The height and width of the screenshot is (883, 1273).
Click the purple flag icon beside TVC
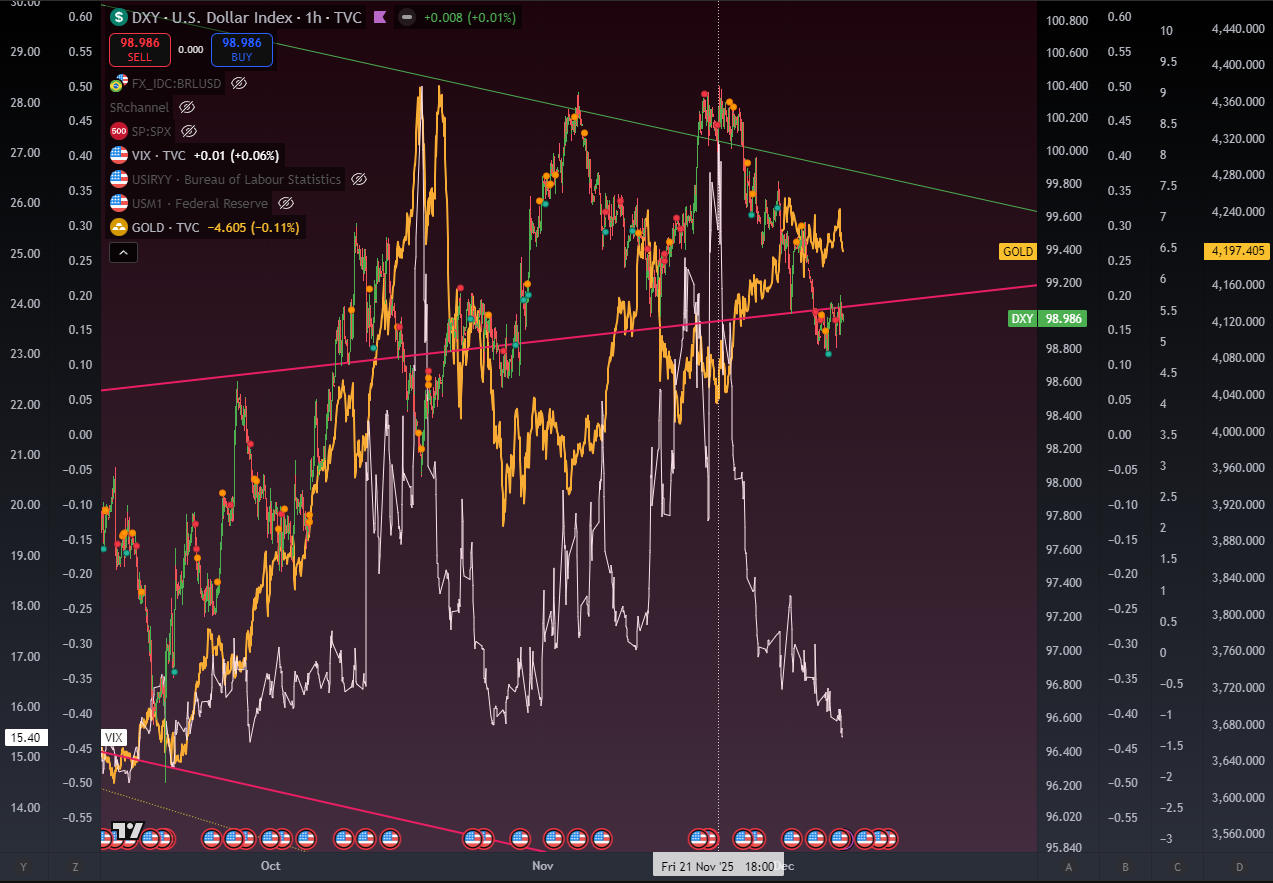pyautogui.click(x=379, y=17)
